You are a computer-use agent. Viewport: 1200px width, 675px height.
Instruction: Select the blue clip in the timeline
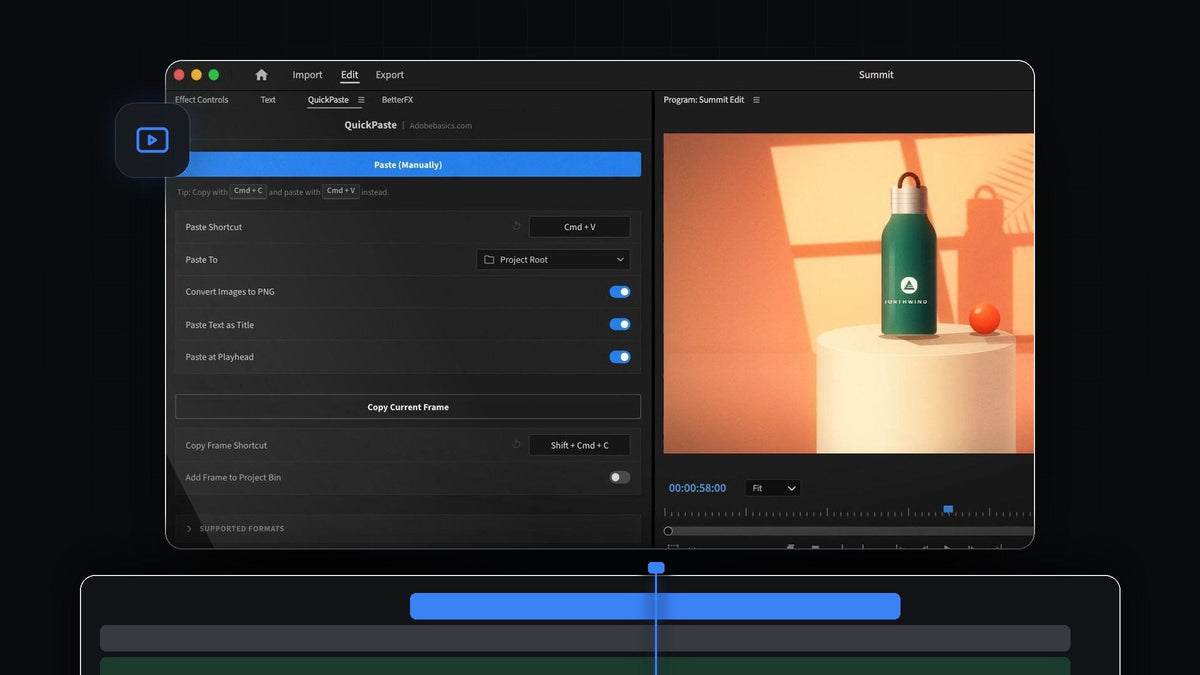click(655, 606)
